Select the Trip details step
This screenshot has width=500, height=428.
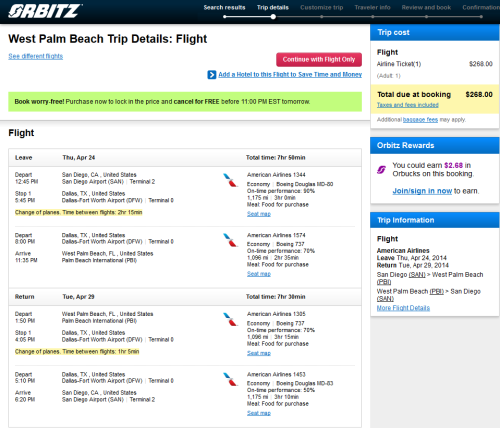[x=273, y=7]
